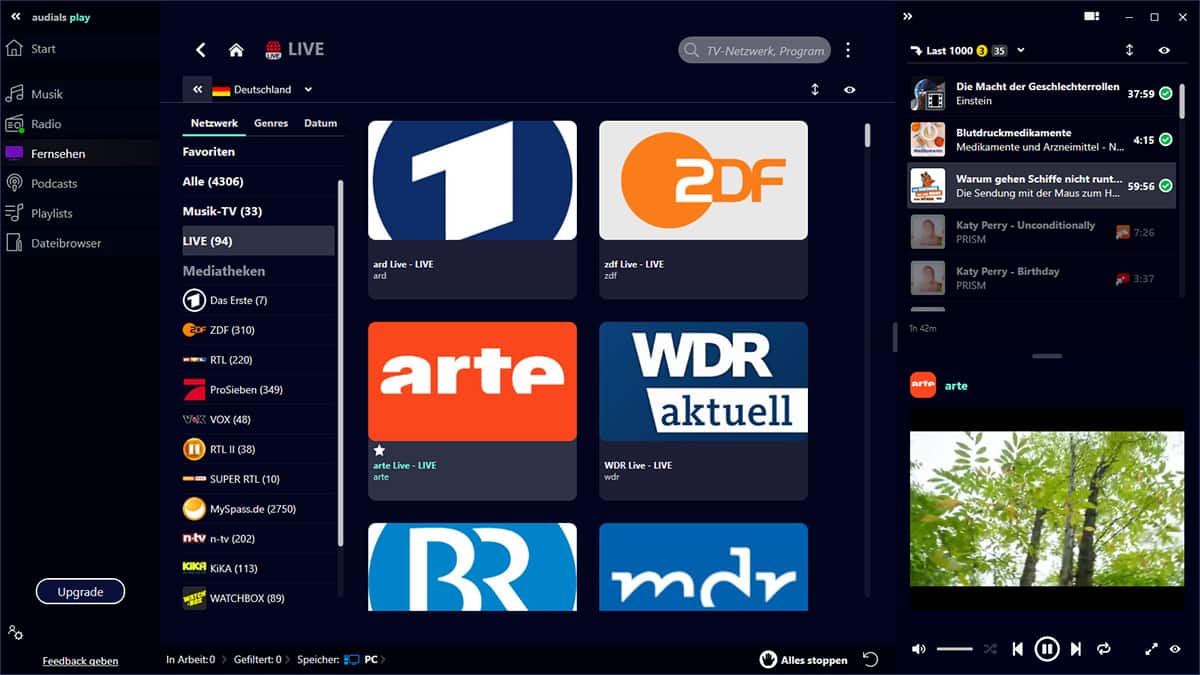Mute using the speaker icon
1200x675 pixels.
(x=918, y=649)
